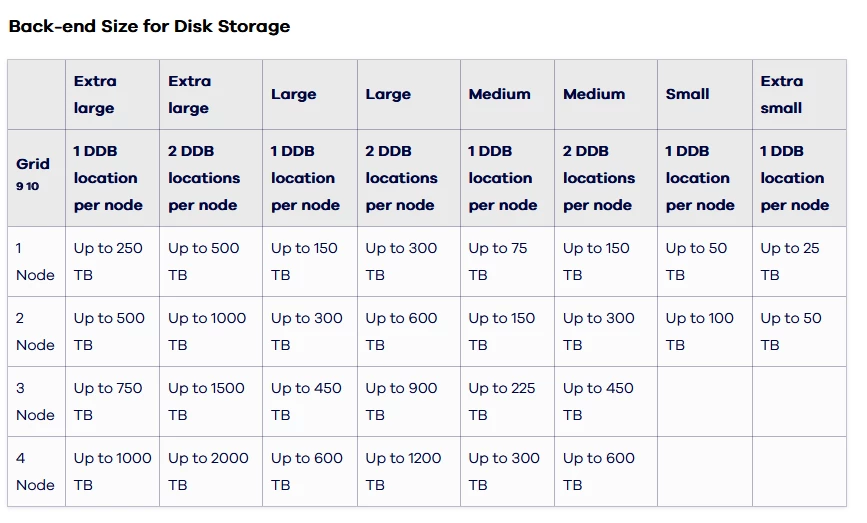Click the 'Up to 75 TB' cell
This screenshot has width=867, height=523.
click(x=507, y=262)
